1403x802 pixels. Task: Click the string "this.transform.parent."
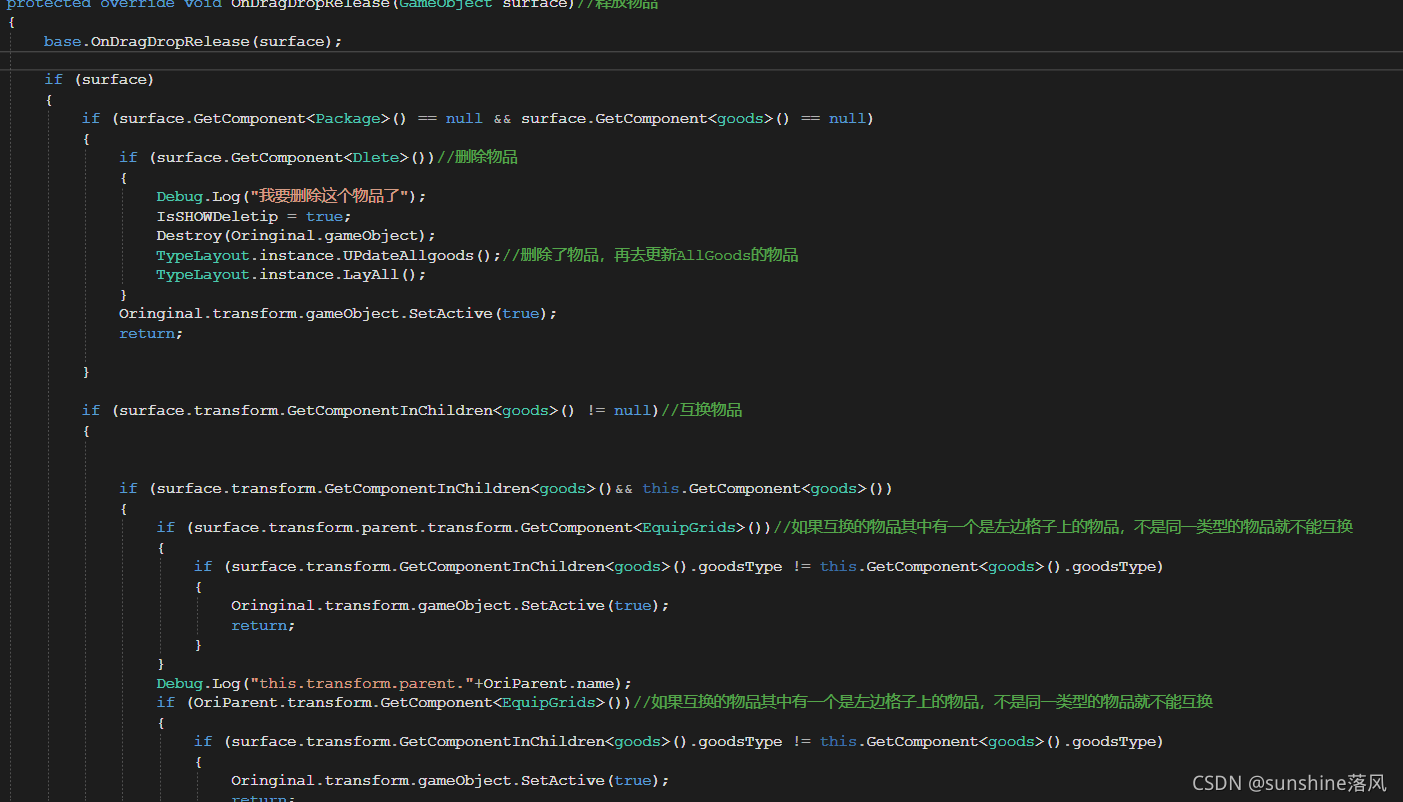362,683
